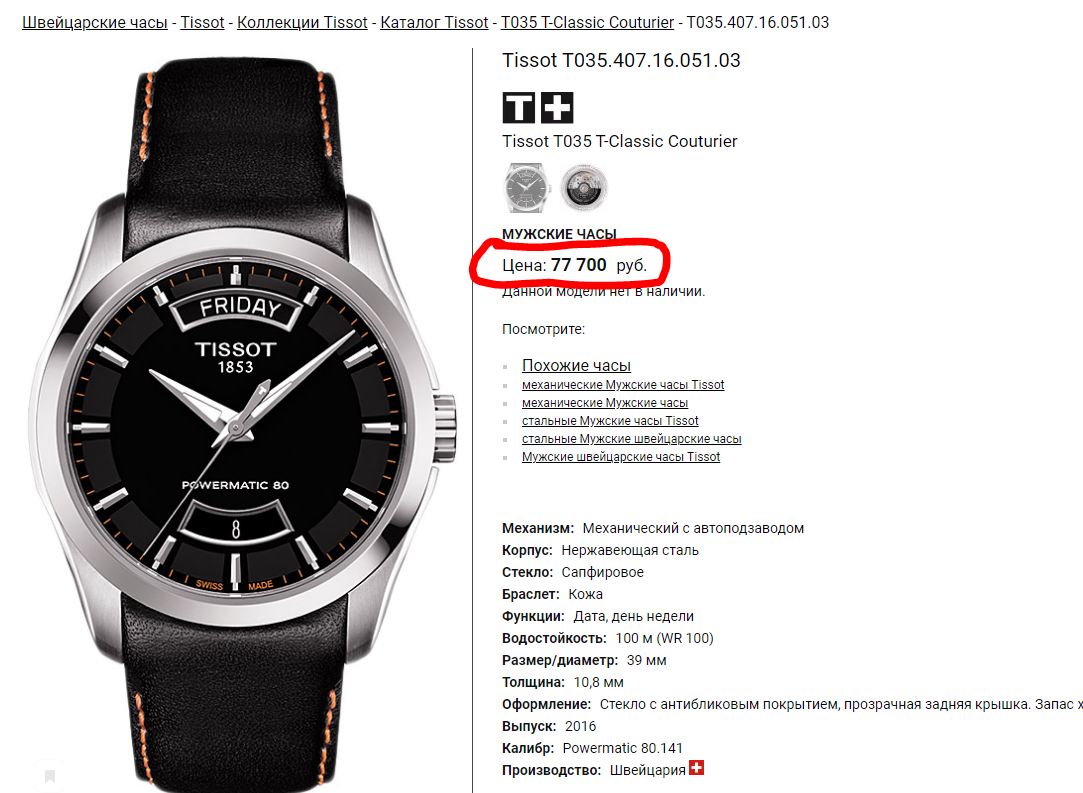Go to the Tissot breadcrumb link

(202, 23)
